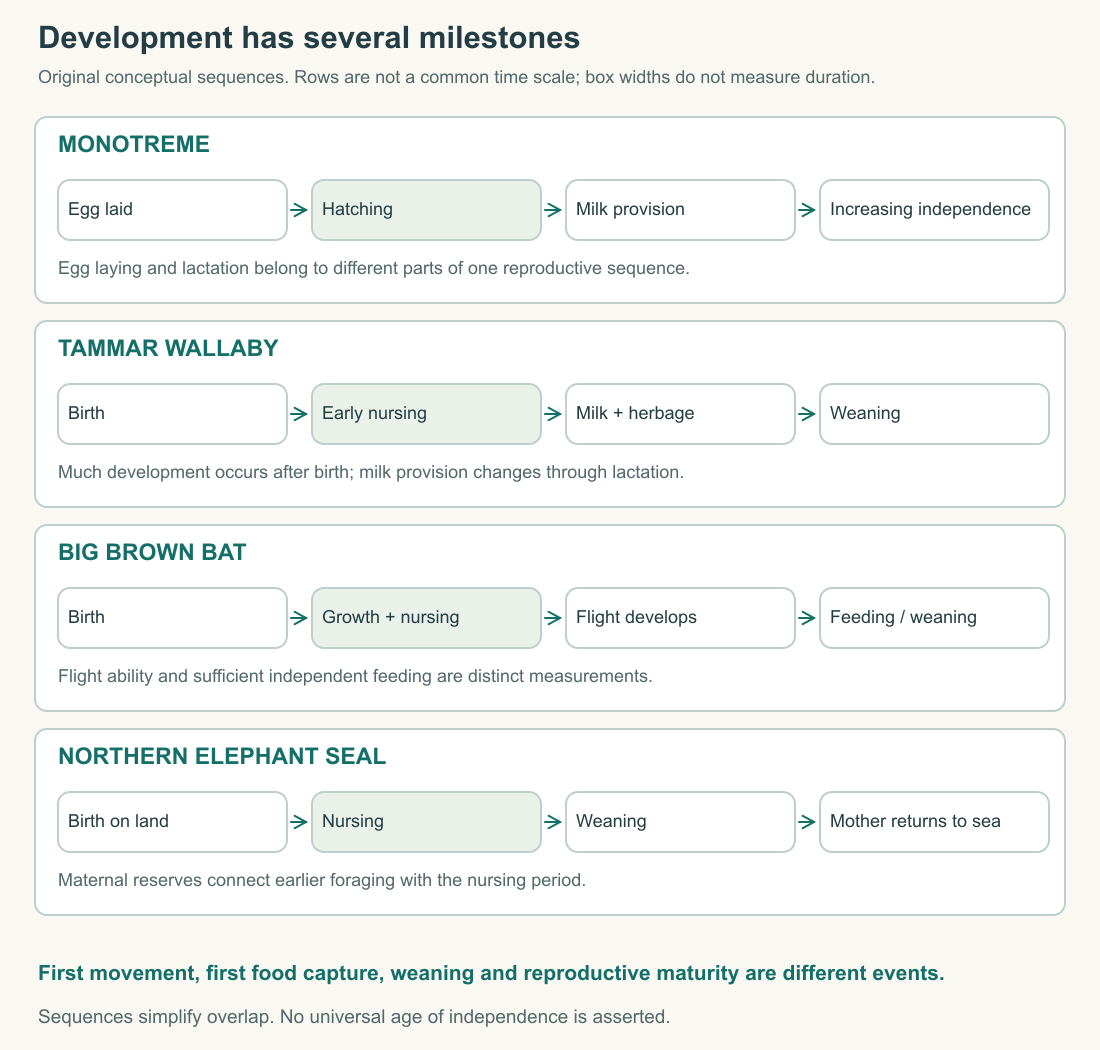The width and height of the screenshot is (1100, 1050).
Task: Select the Milk + herbage box
Action: coord(680,414)
